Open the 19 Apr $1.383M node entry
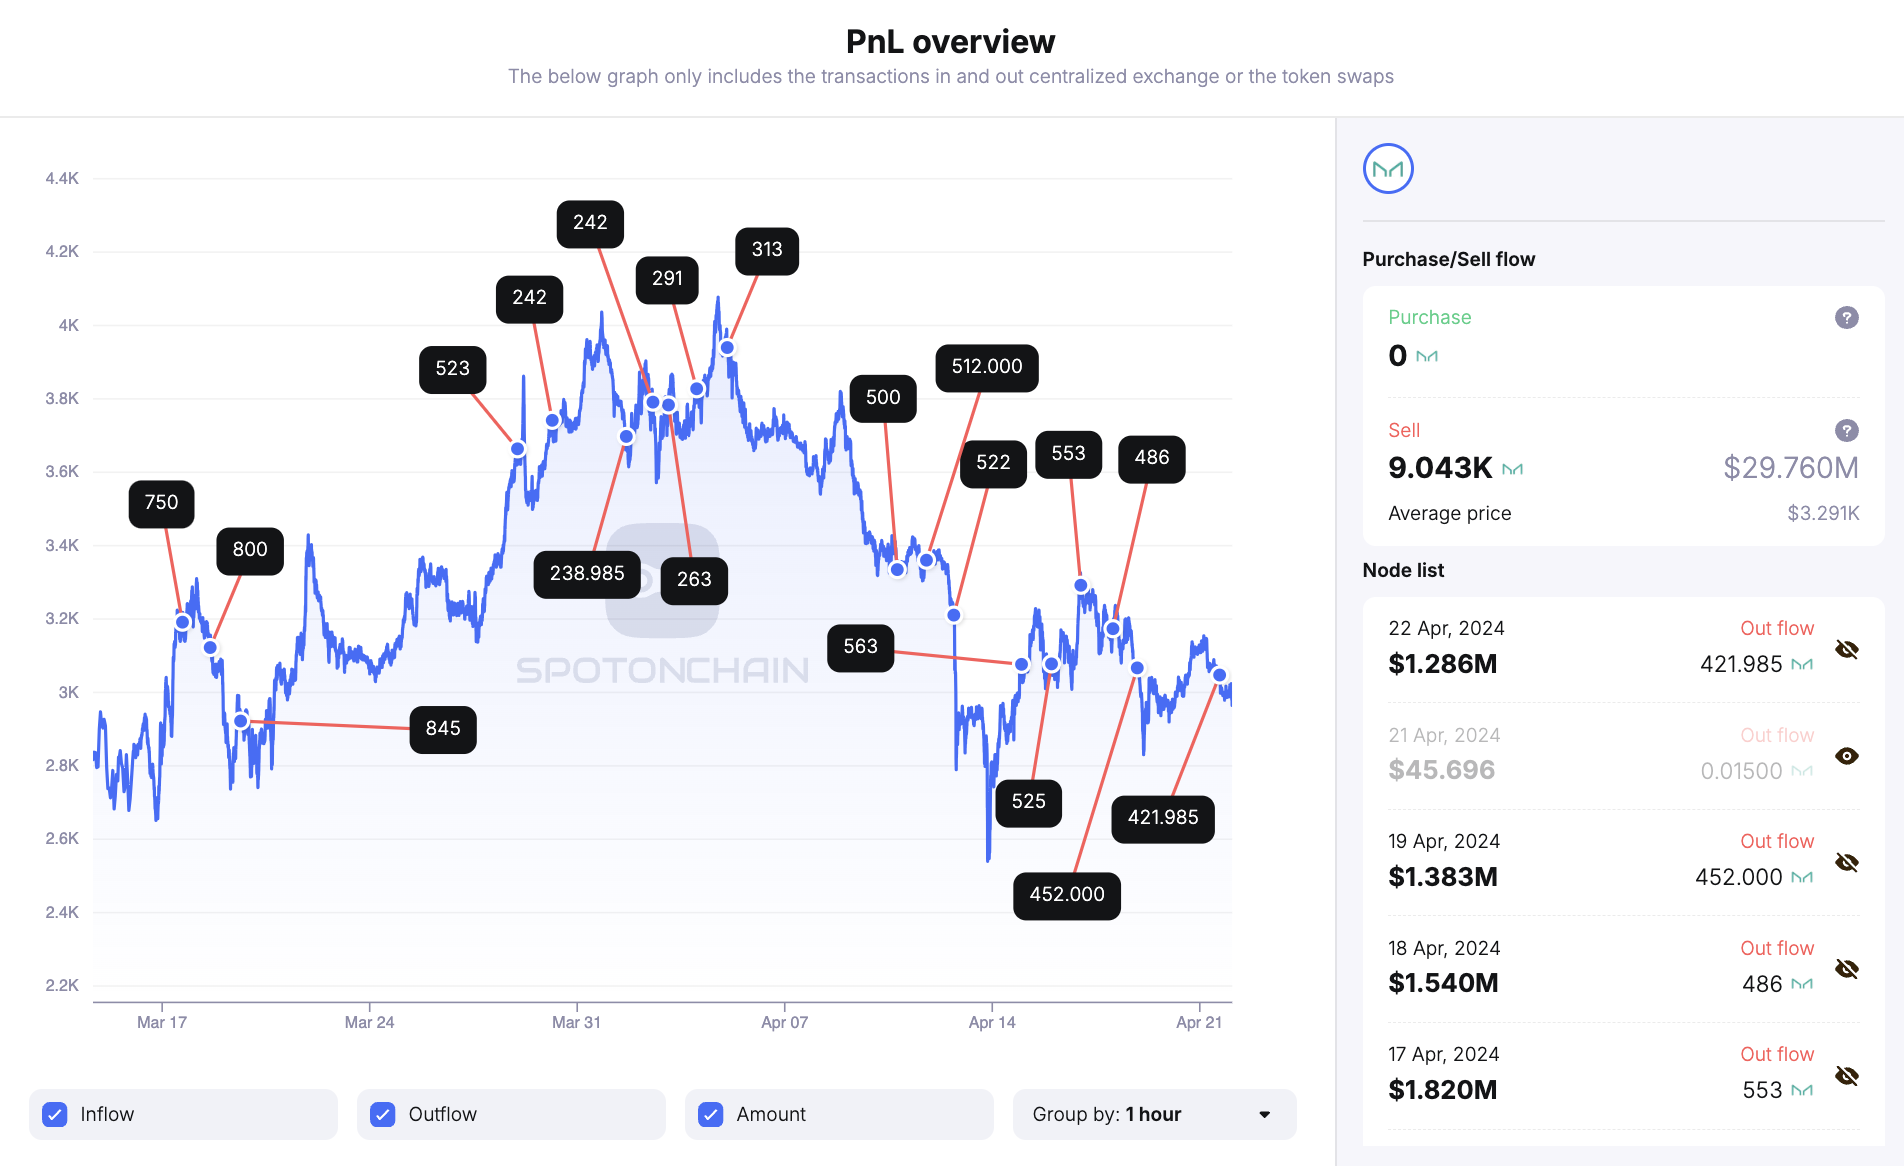 point(1443,877)
